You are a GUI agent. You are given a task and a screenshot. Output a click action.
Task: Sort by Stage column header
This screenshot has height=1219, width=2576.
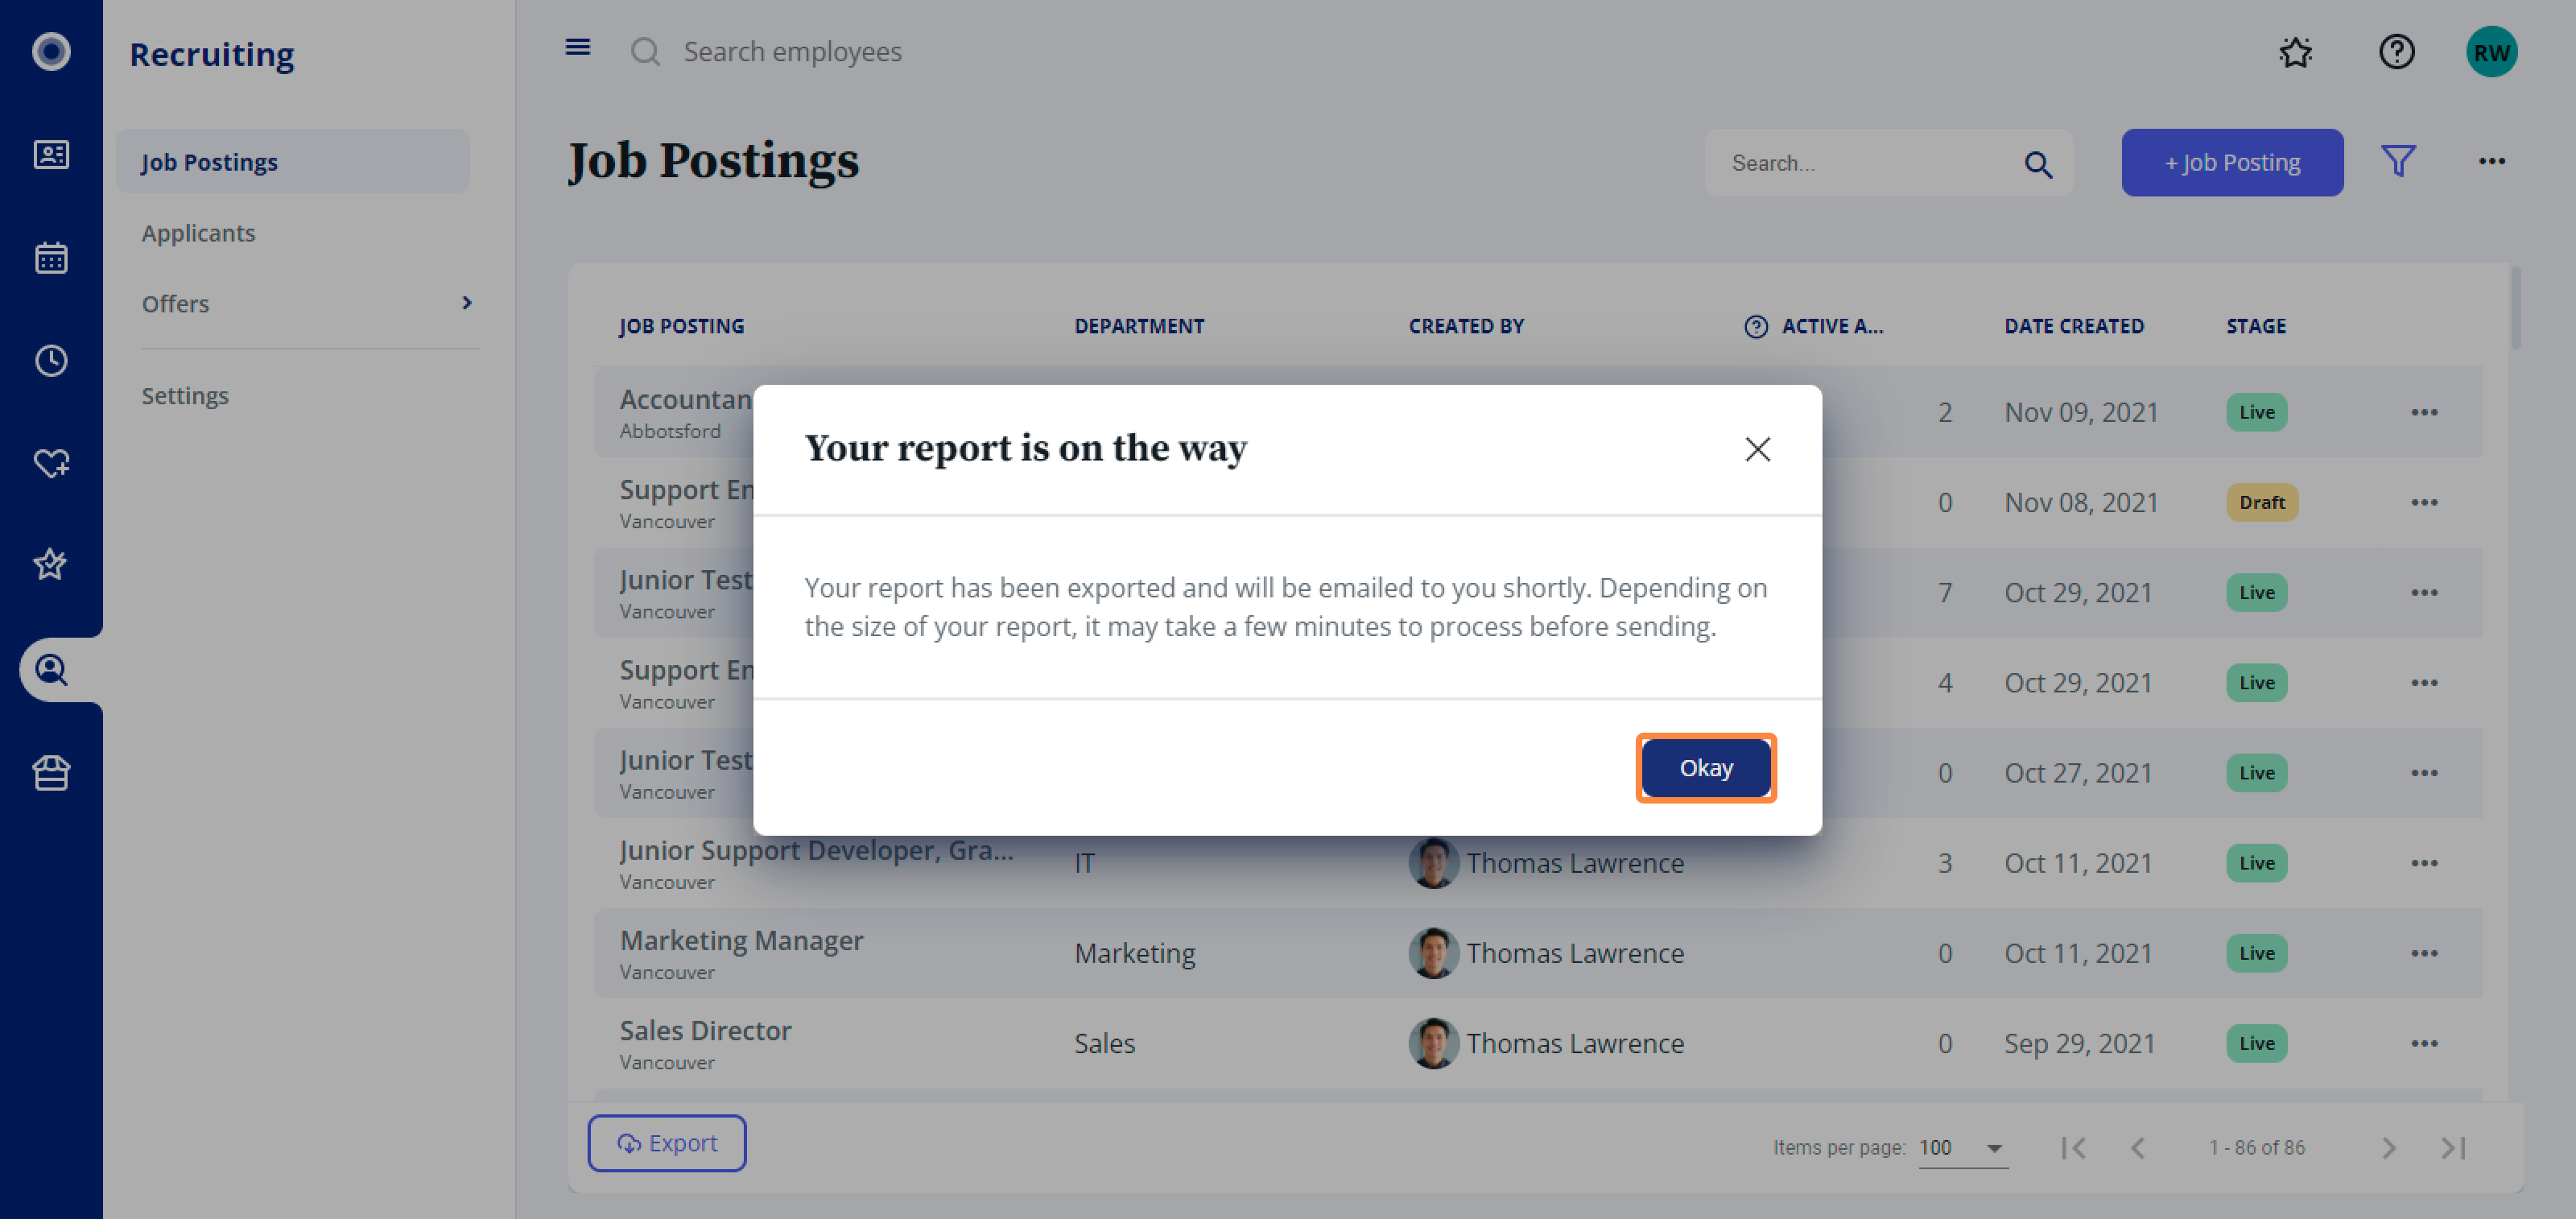click(x=2256, y=327)
